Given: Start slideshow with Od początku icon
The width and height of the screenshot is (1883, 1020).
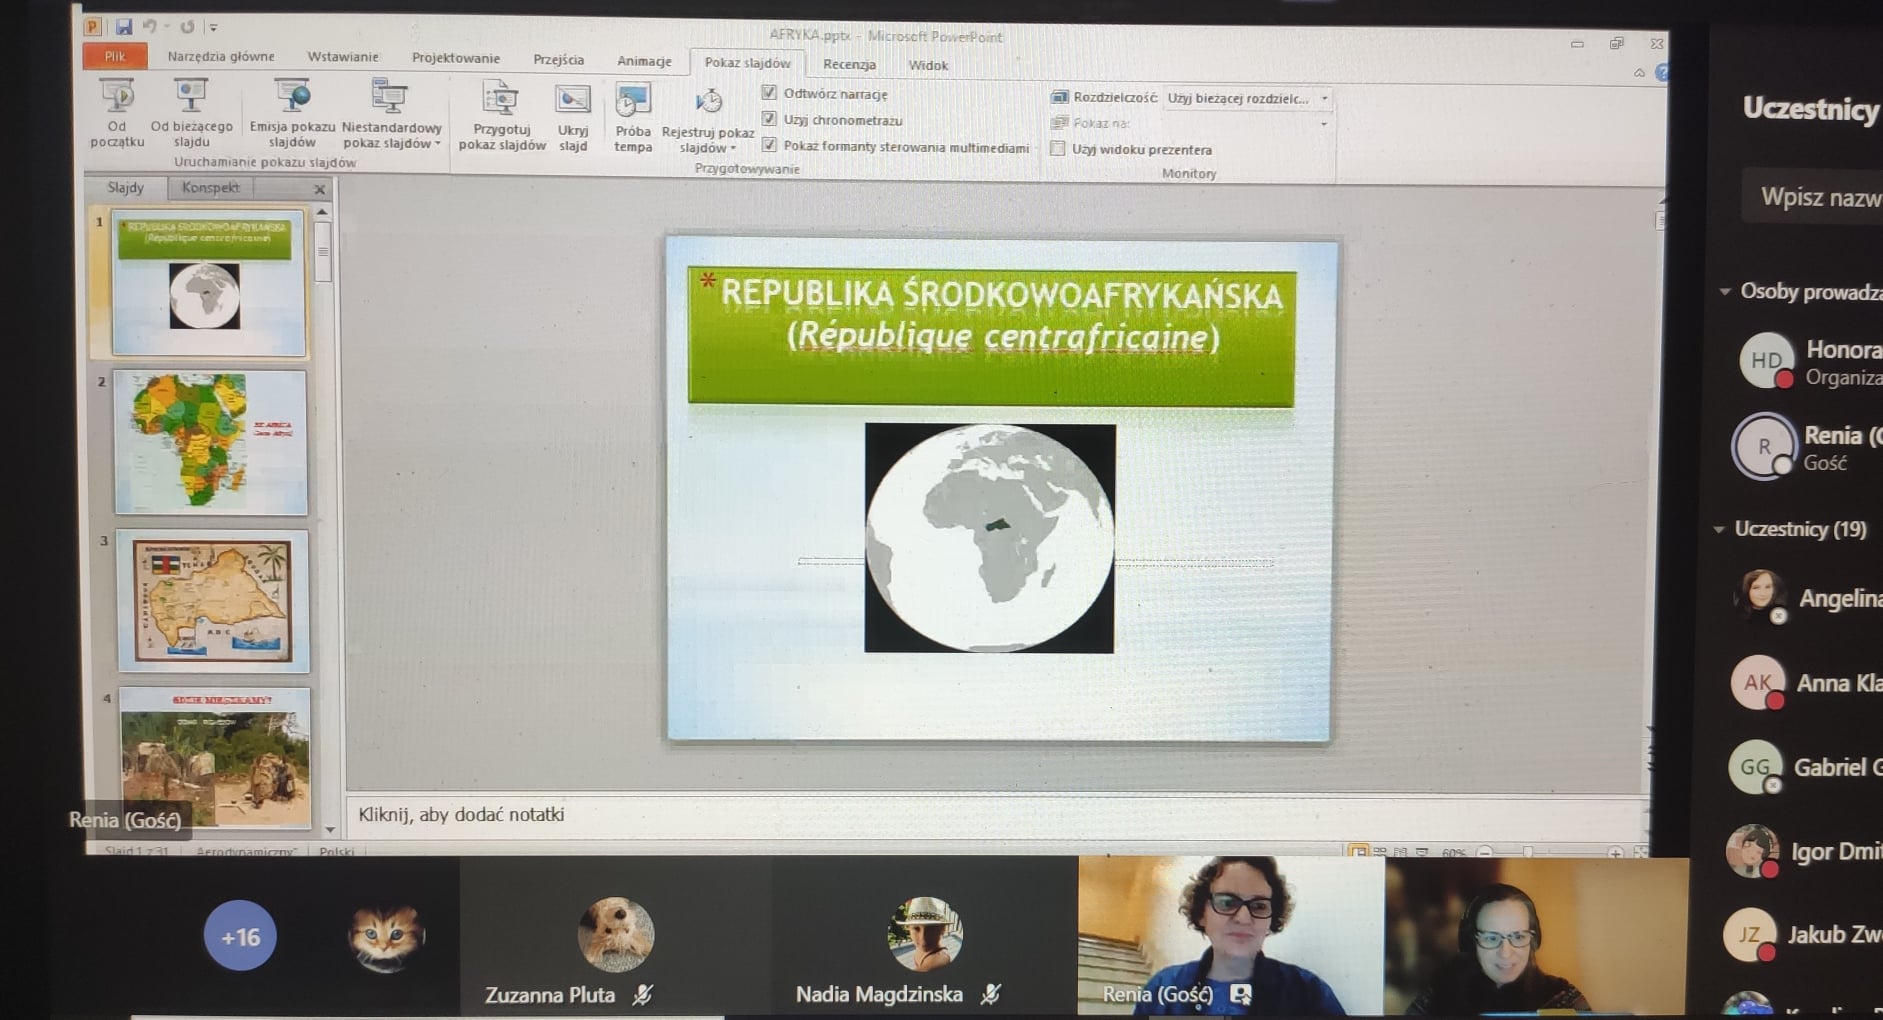Looking at the screenshot, I should 117,98.
